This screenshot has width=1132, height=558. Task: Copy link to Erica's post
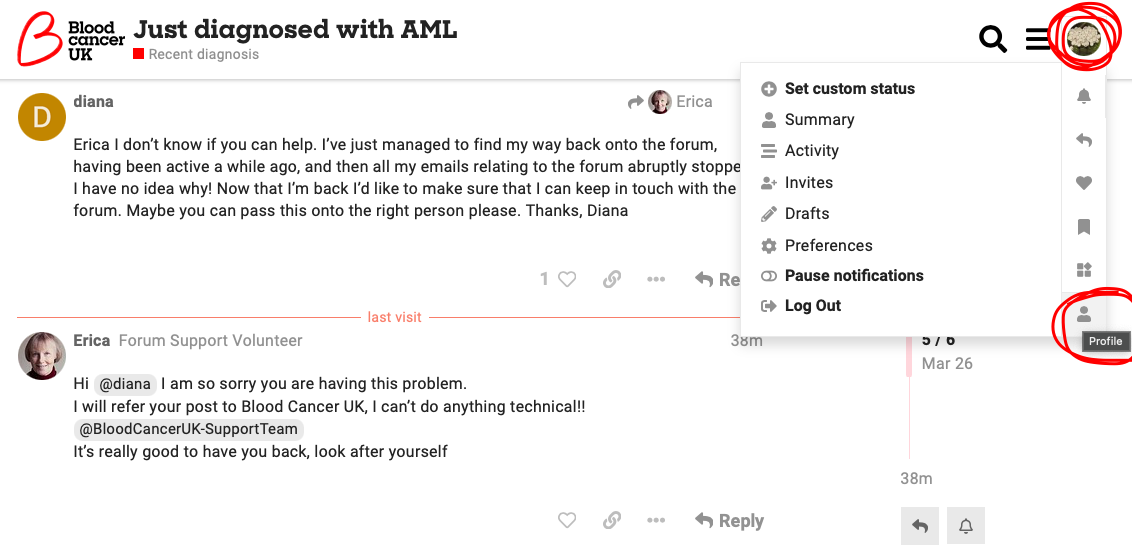tap(612, 520)
